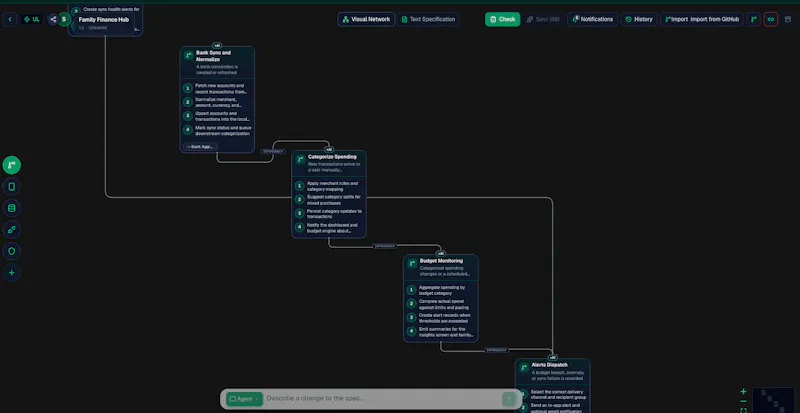The height and width of the screenshot is (413, 800).
Task: Select step Notify the dashboard and budget engine
Action: [x=329, y=228]
